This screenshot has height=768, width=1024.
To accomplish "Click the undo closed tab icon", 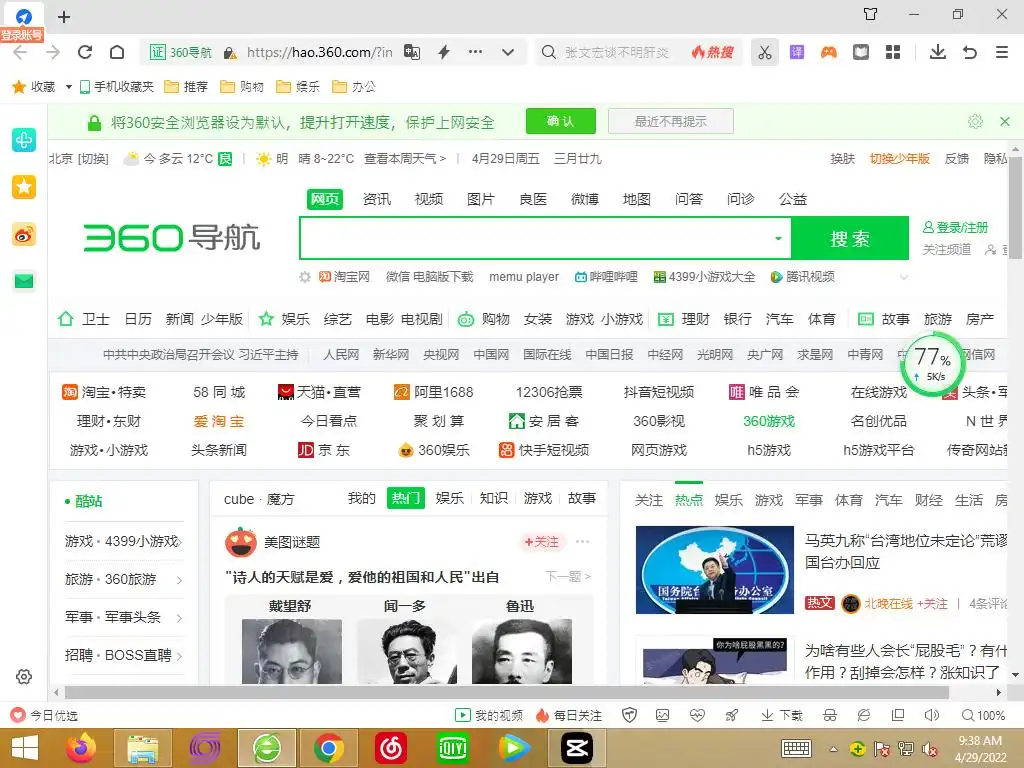I will coord(970,52).
